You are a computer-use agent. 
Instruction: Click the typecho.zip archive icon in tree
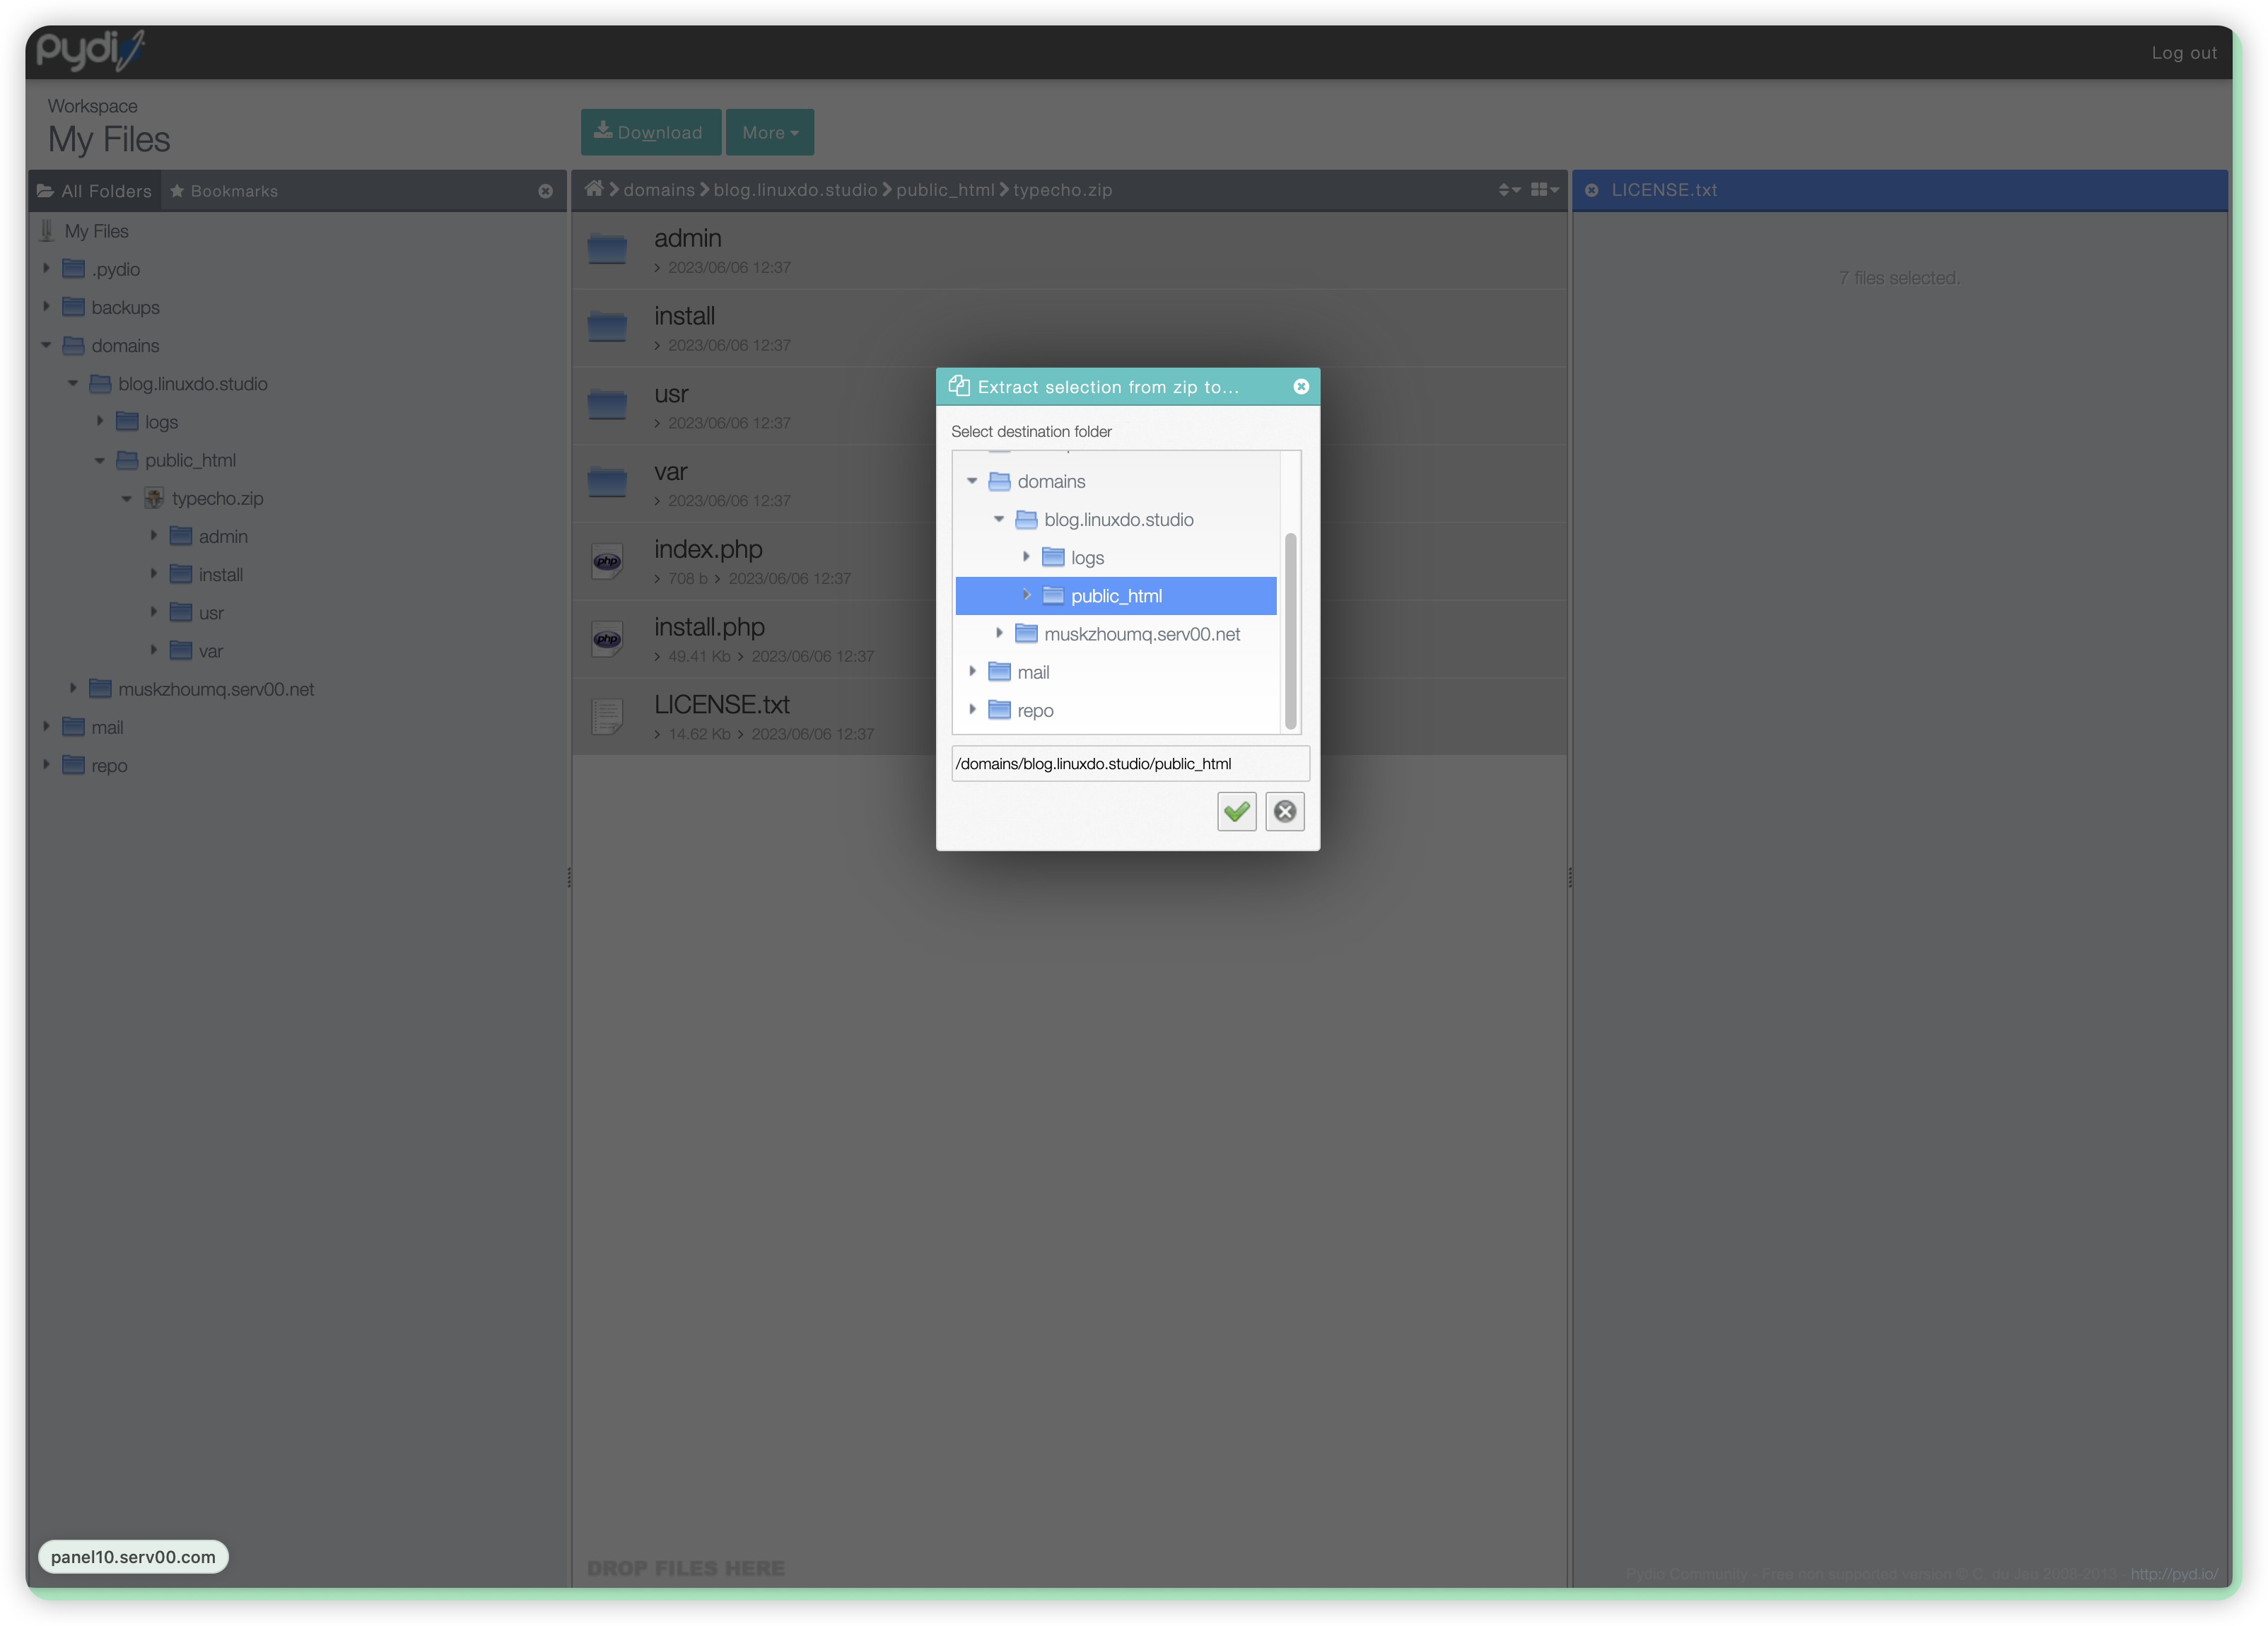point(154,498)
